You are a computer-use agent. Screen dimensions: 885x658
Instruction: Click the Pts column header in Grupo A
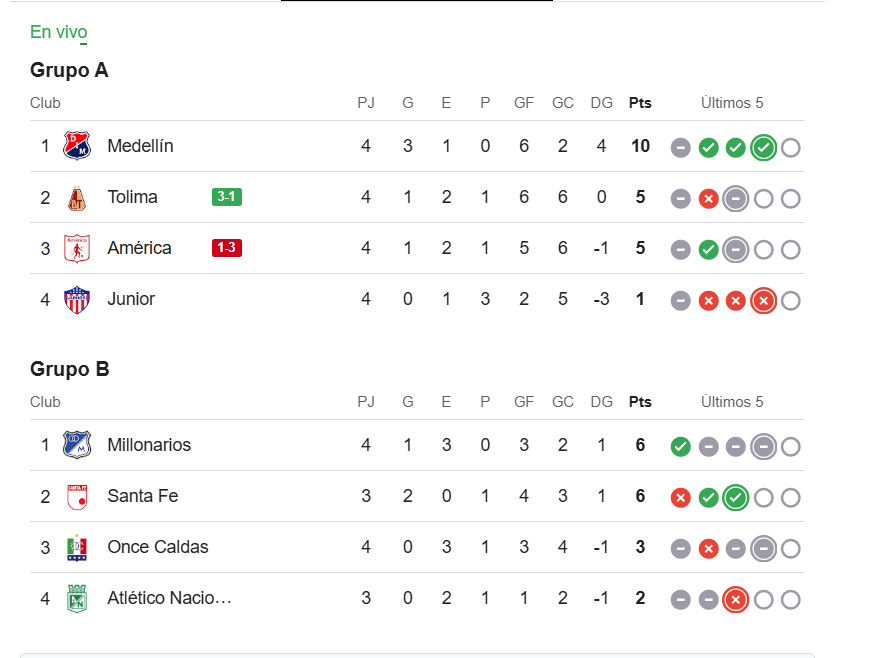640,103
